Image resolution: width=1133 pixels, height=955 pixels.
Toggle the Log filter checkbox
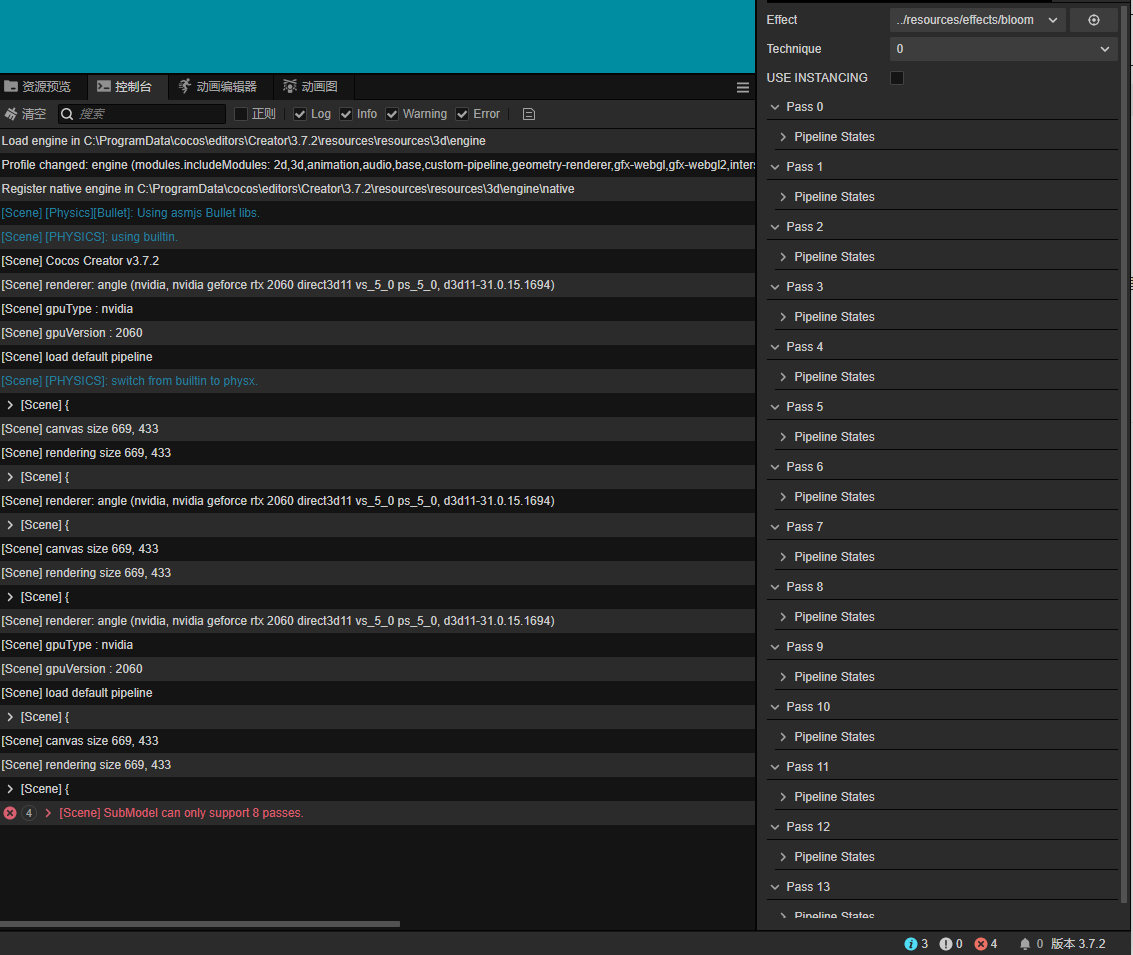(300, 114)
